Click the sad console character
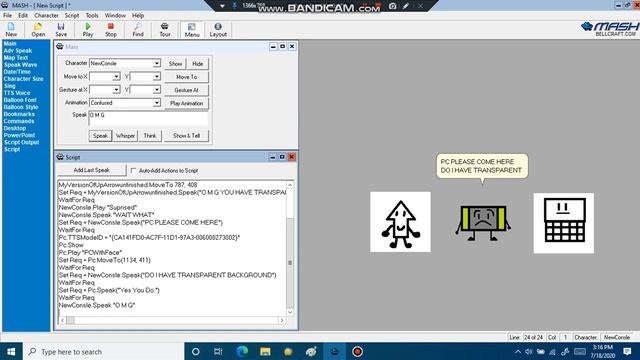Viewport: 640px width, 360px height. pos(483,222)
